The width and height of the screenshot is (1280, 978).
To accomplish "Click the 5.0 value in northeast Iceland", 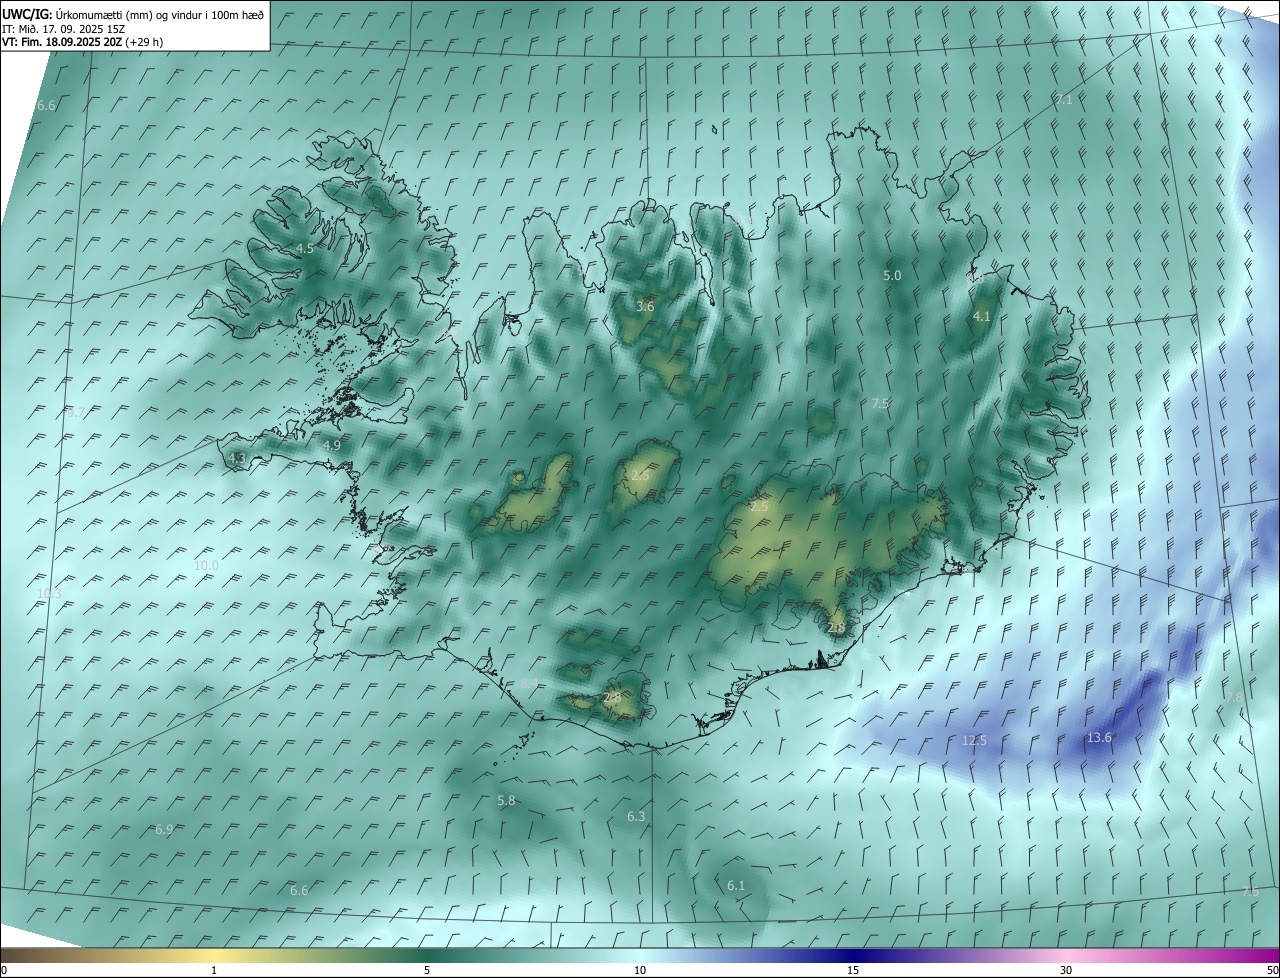I will tap(892, 275).
